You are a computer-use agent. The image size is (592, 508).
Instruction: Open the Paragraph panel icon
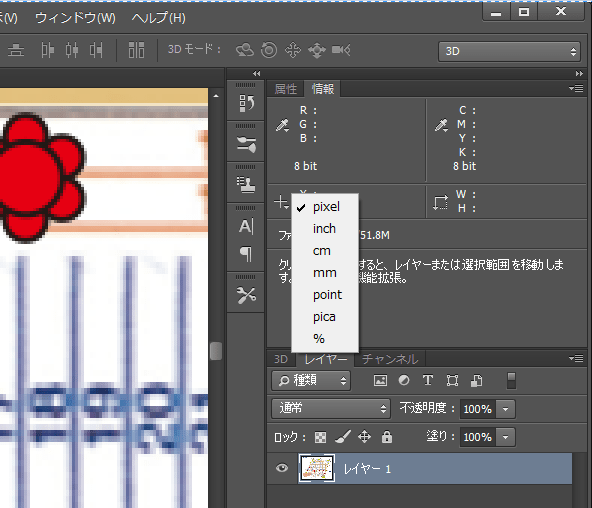coord(246,254)
